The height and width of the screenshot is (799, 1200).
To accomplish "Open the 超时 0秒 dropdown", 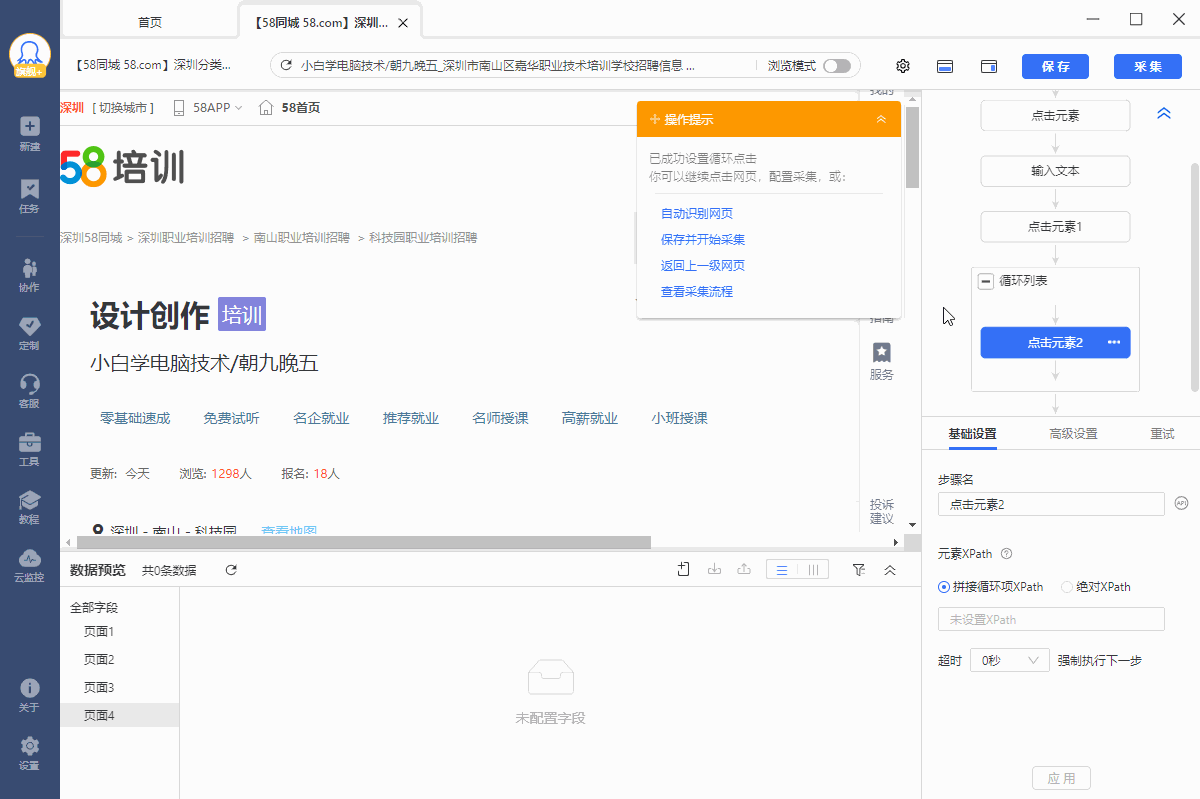I will [x=1009, y=660].
